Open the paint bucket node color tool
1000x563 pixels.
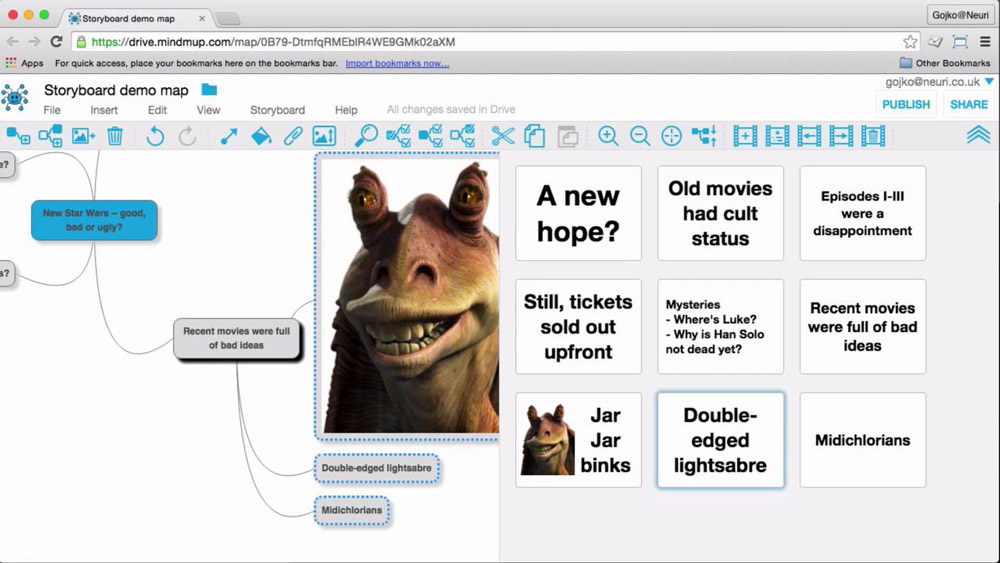pyautogui.click(x=261, y=136)
